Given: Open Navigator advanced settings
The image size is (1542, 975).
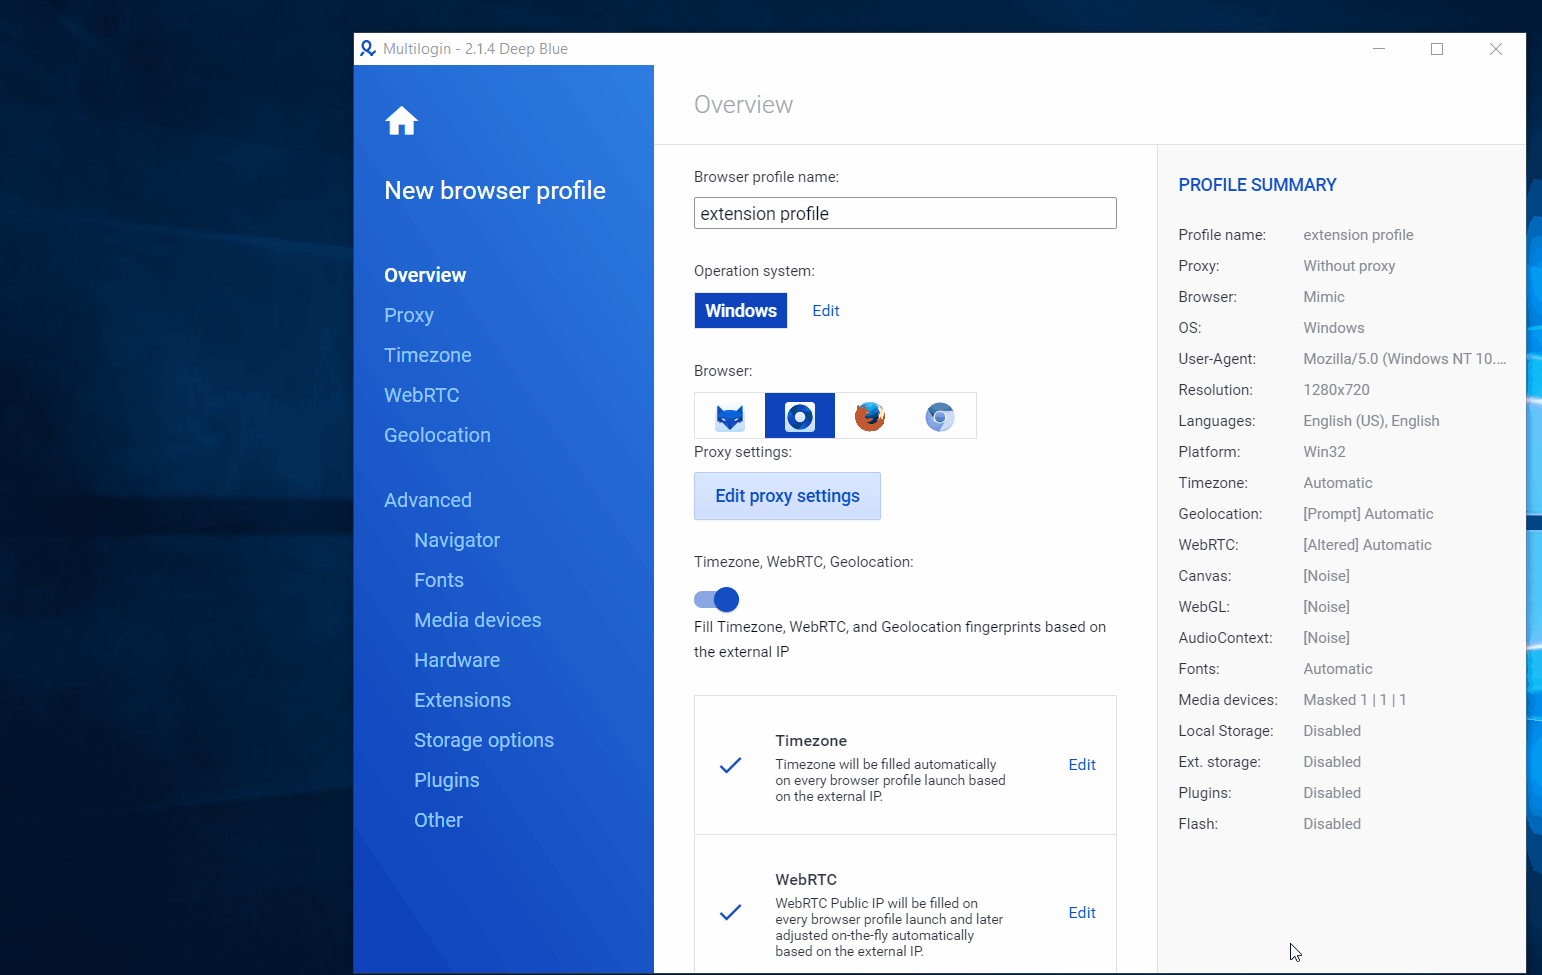Looking at the screenshot, I should click(x=457, y=540).
